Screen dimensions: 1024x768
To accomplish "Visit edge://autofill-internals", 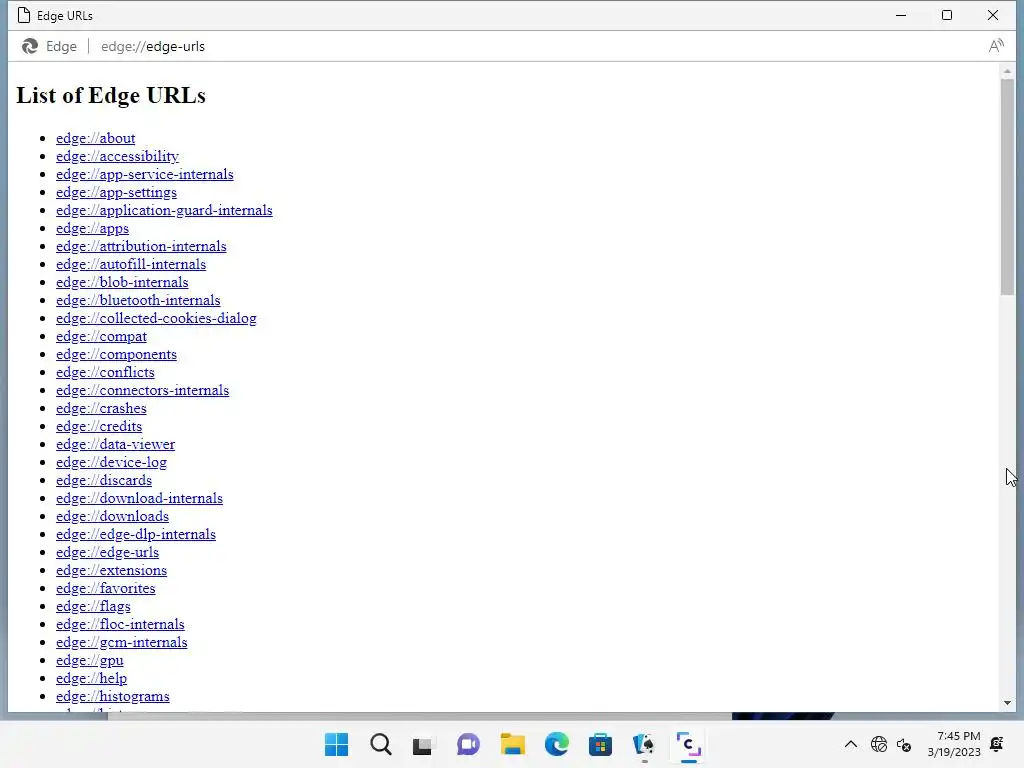I will [131, 264].
